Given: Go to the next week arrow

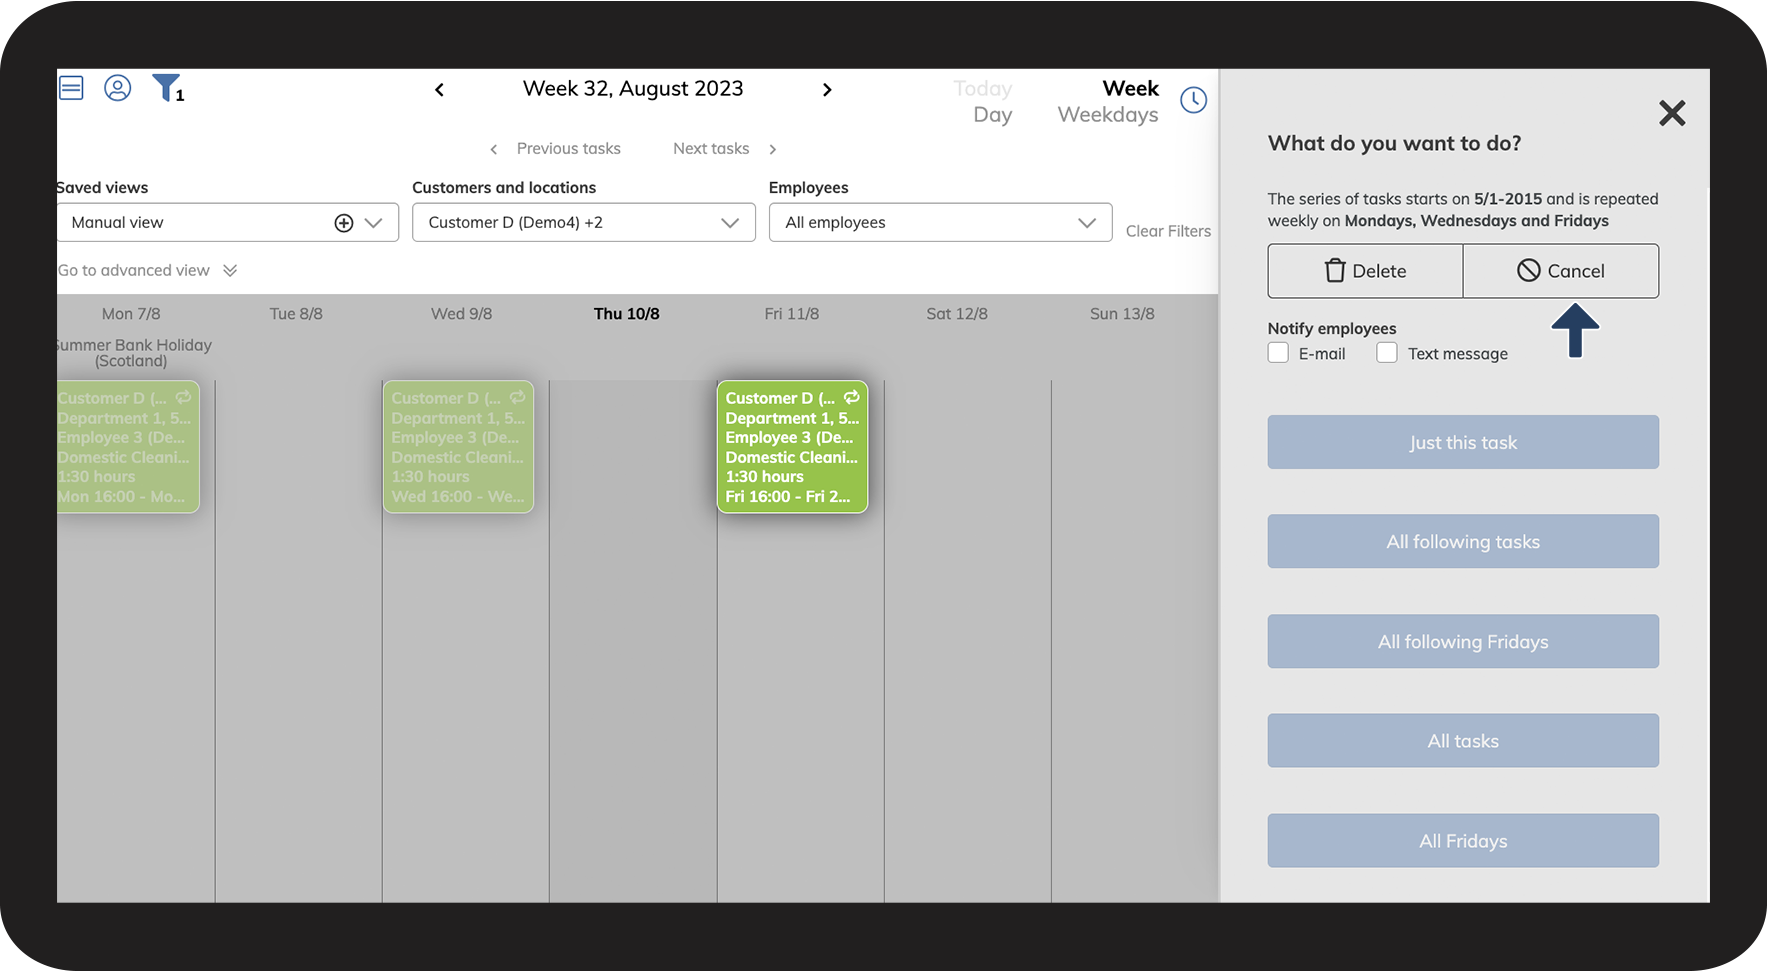Looking at the screenshot, I should (827, 90).
